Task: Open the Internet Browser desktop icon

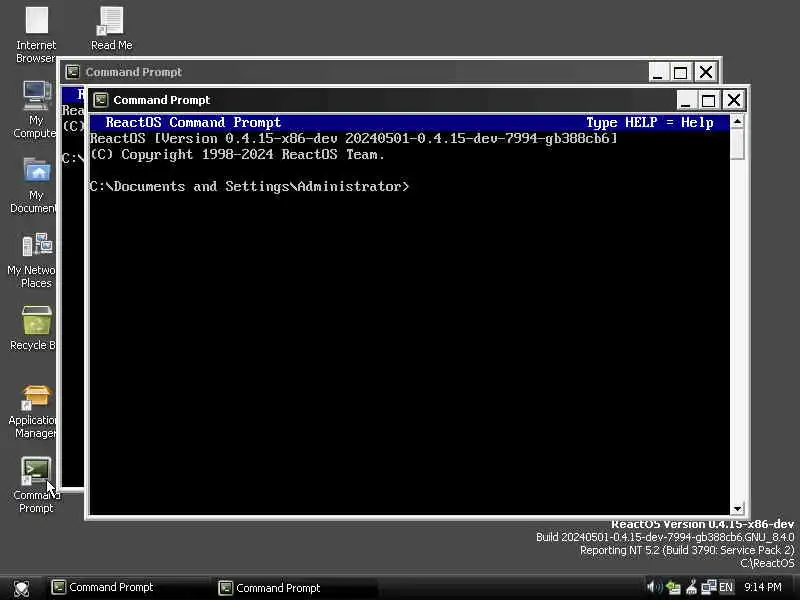Action: [x=36, y=20]
